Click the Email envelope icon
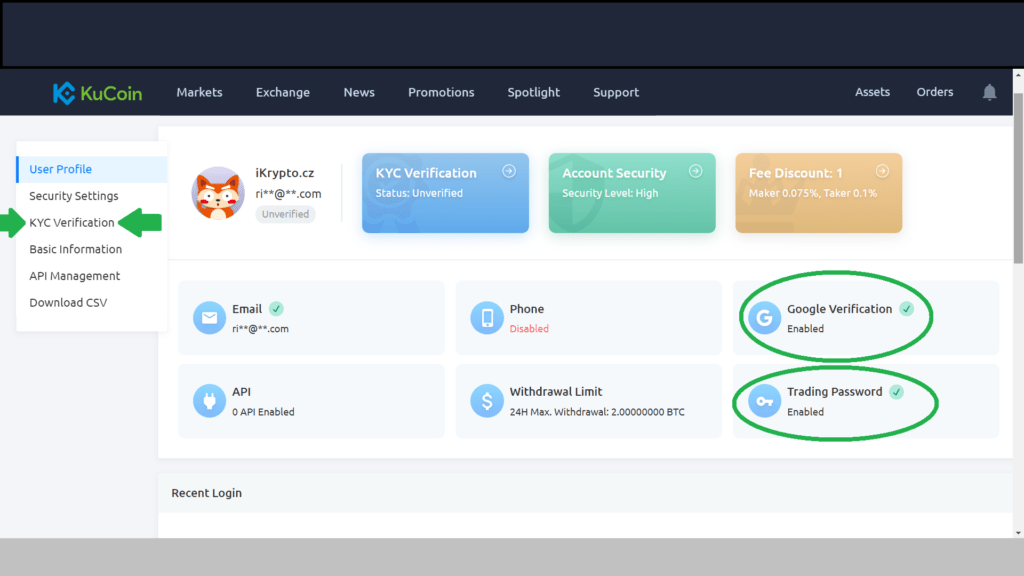 pos(209,317)
